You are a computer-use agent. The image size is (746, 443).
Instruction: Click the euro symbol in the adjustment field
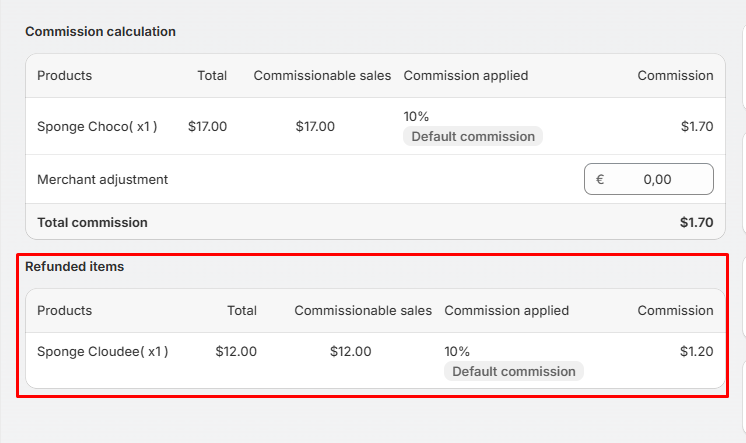click(x=600, y=180)
